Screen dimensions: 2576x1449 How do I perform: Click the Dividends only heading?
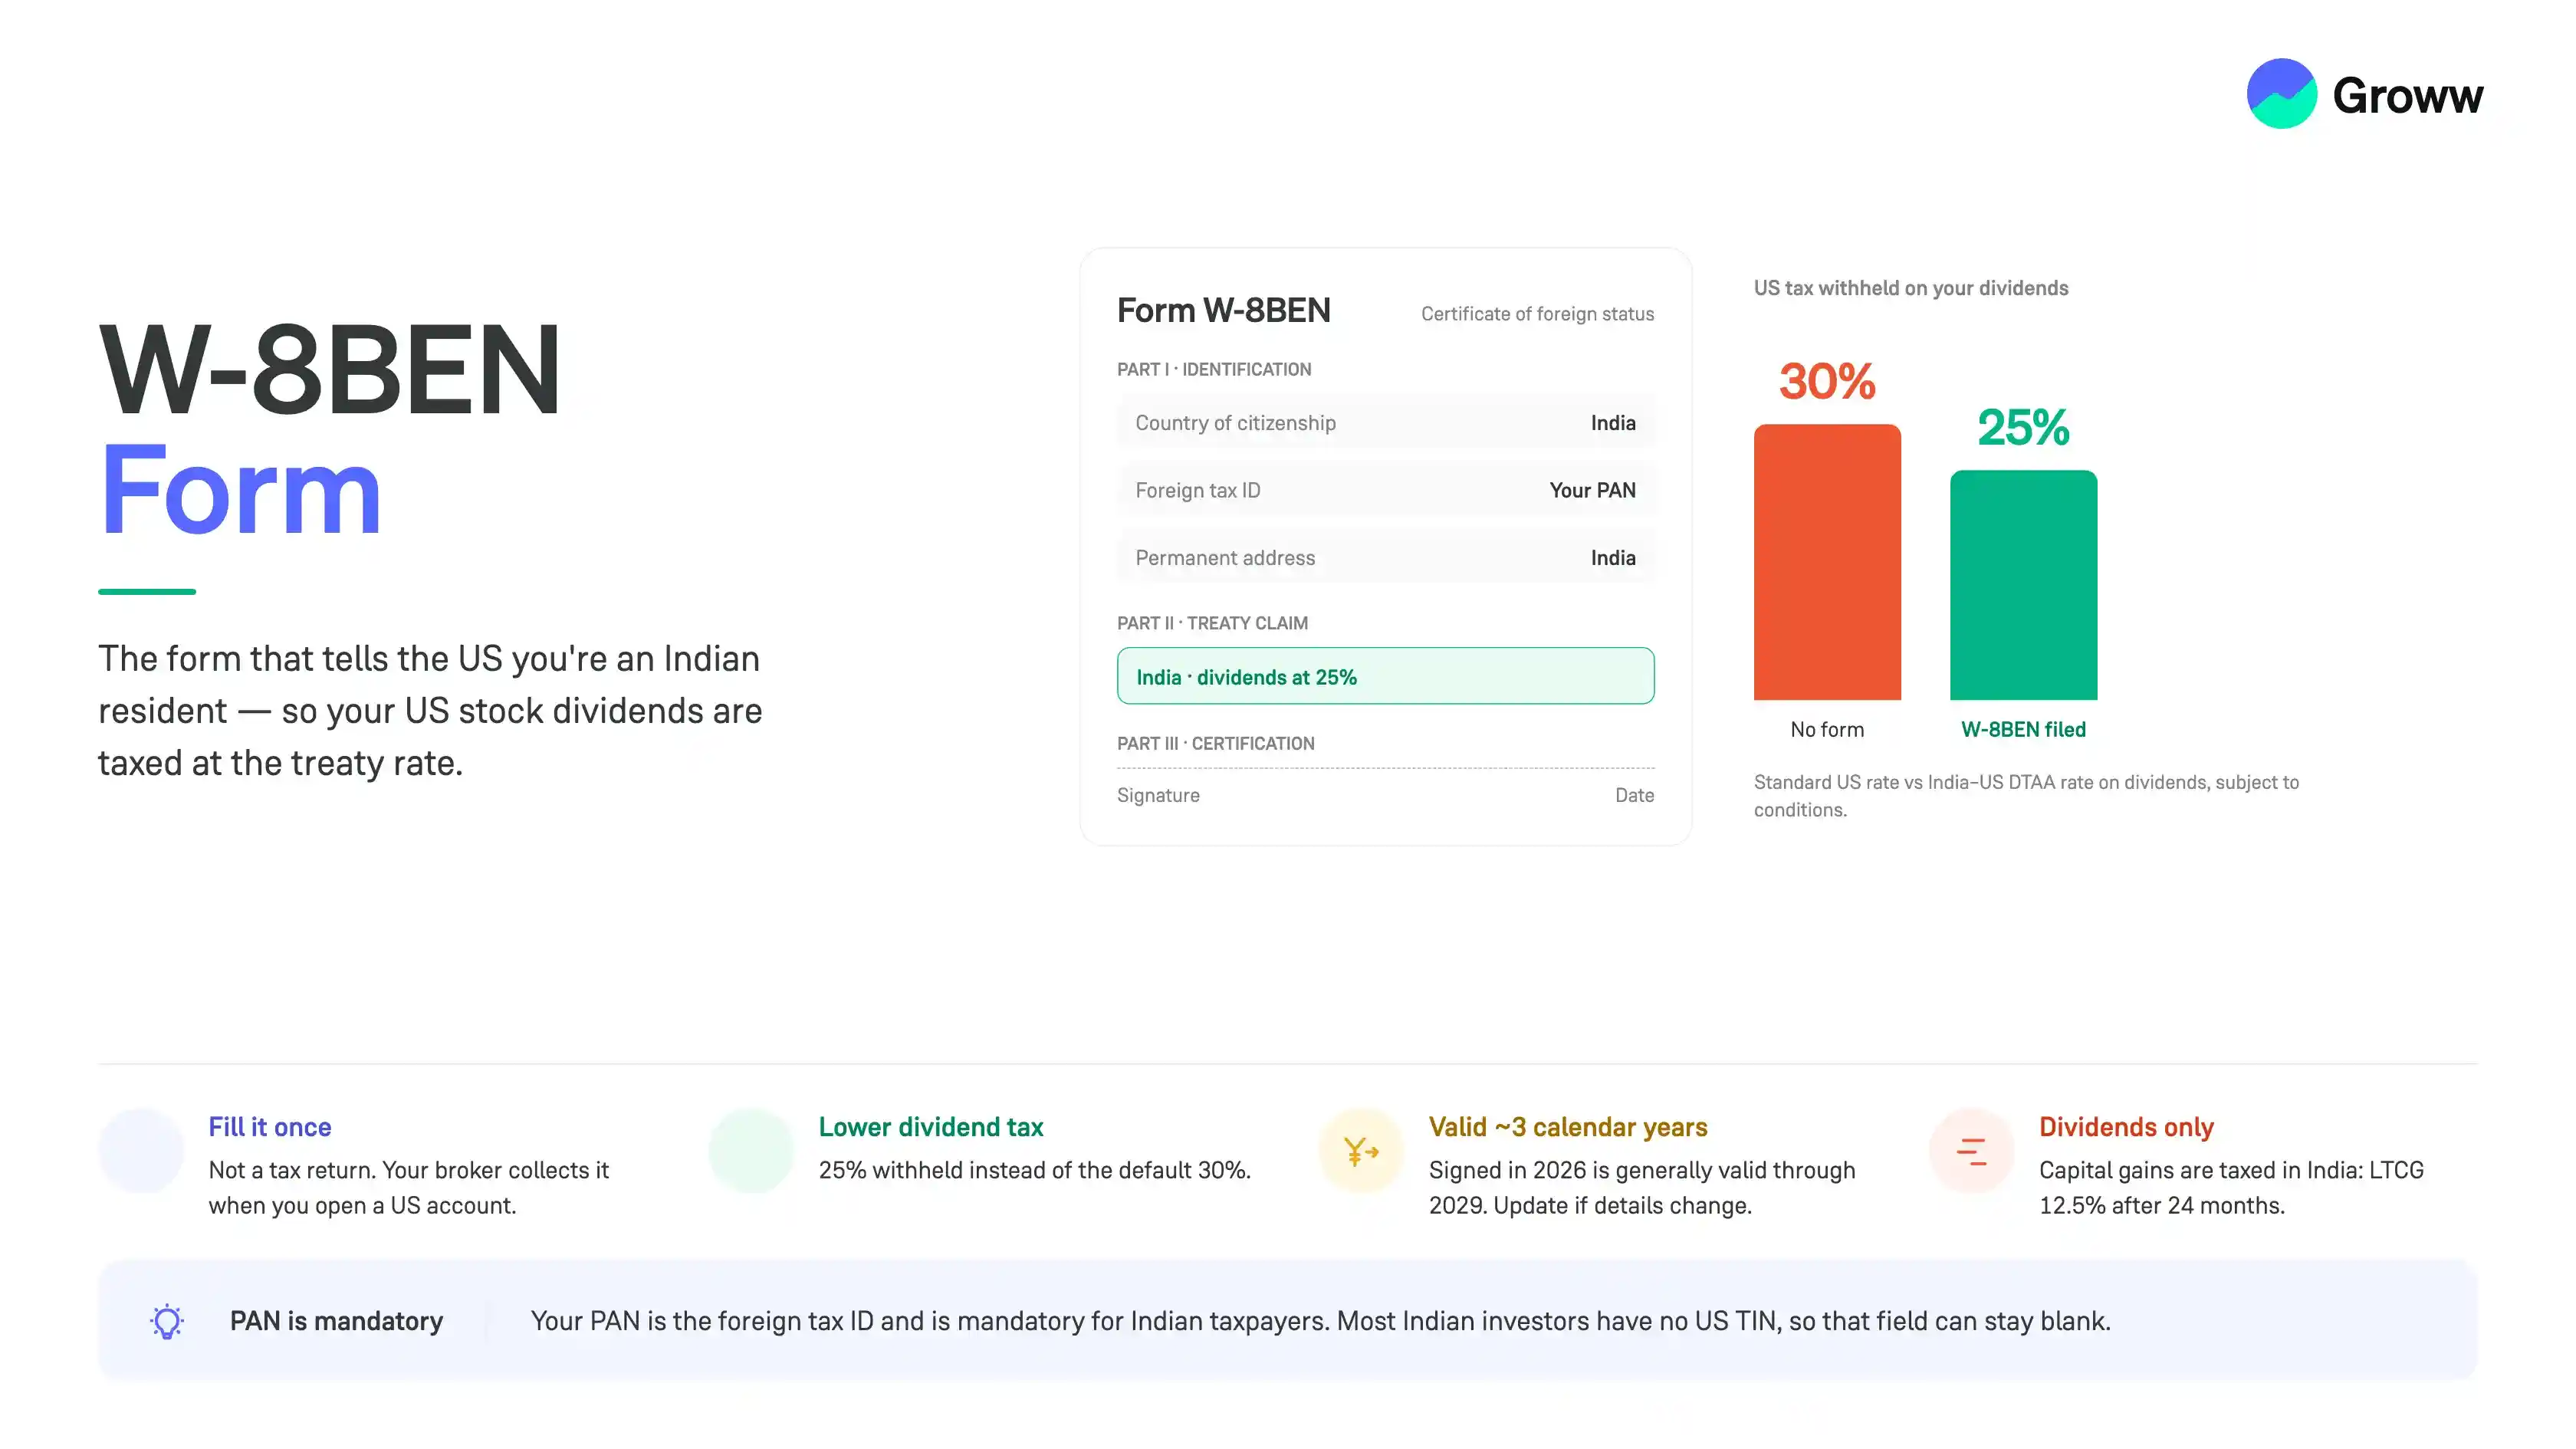[2126, 1127]
